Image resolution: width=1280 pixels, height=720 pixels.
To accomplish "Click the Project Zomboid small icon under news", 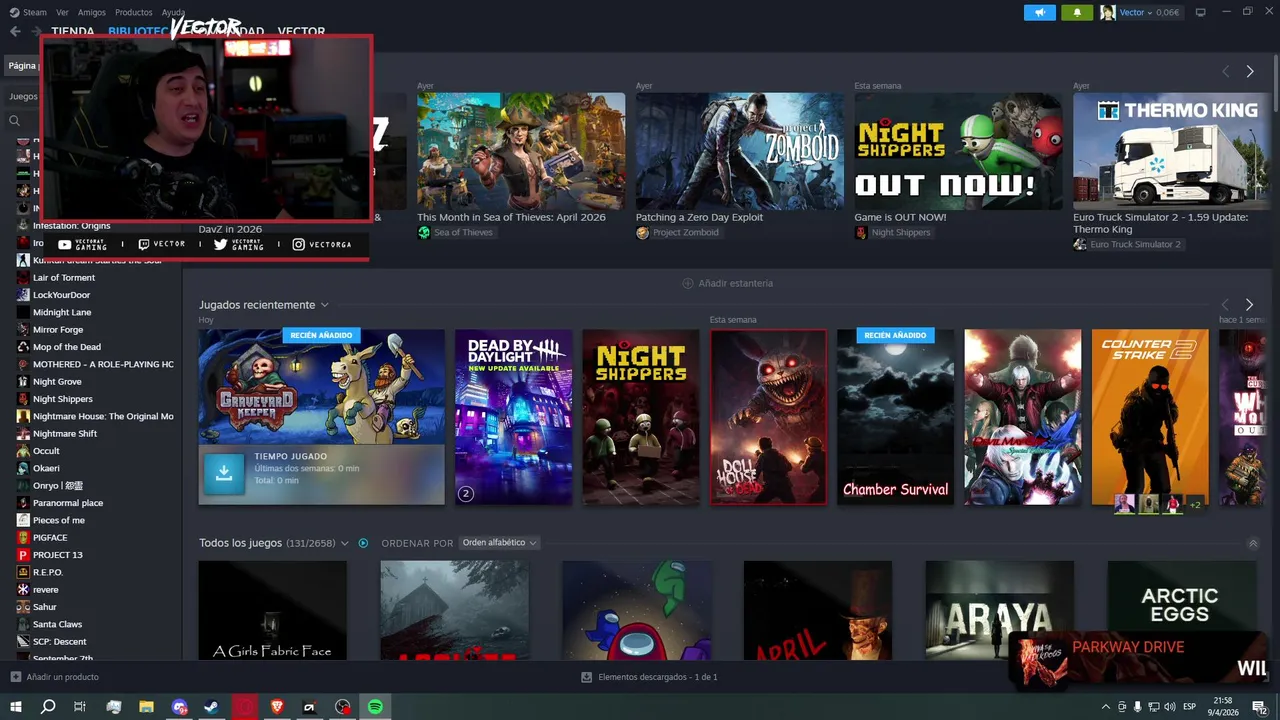I will coord(642,232).
